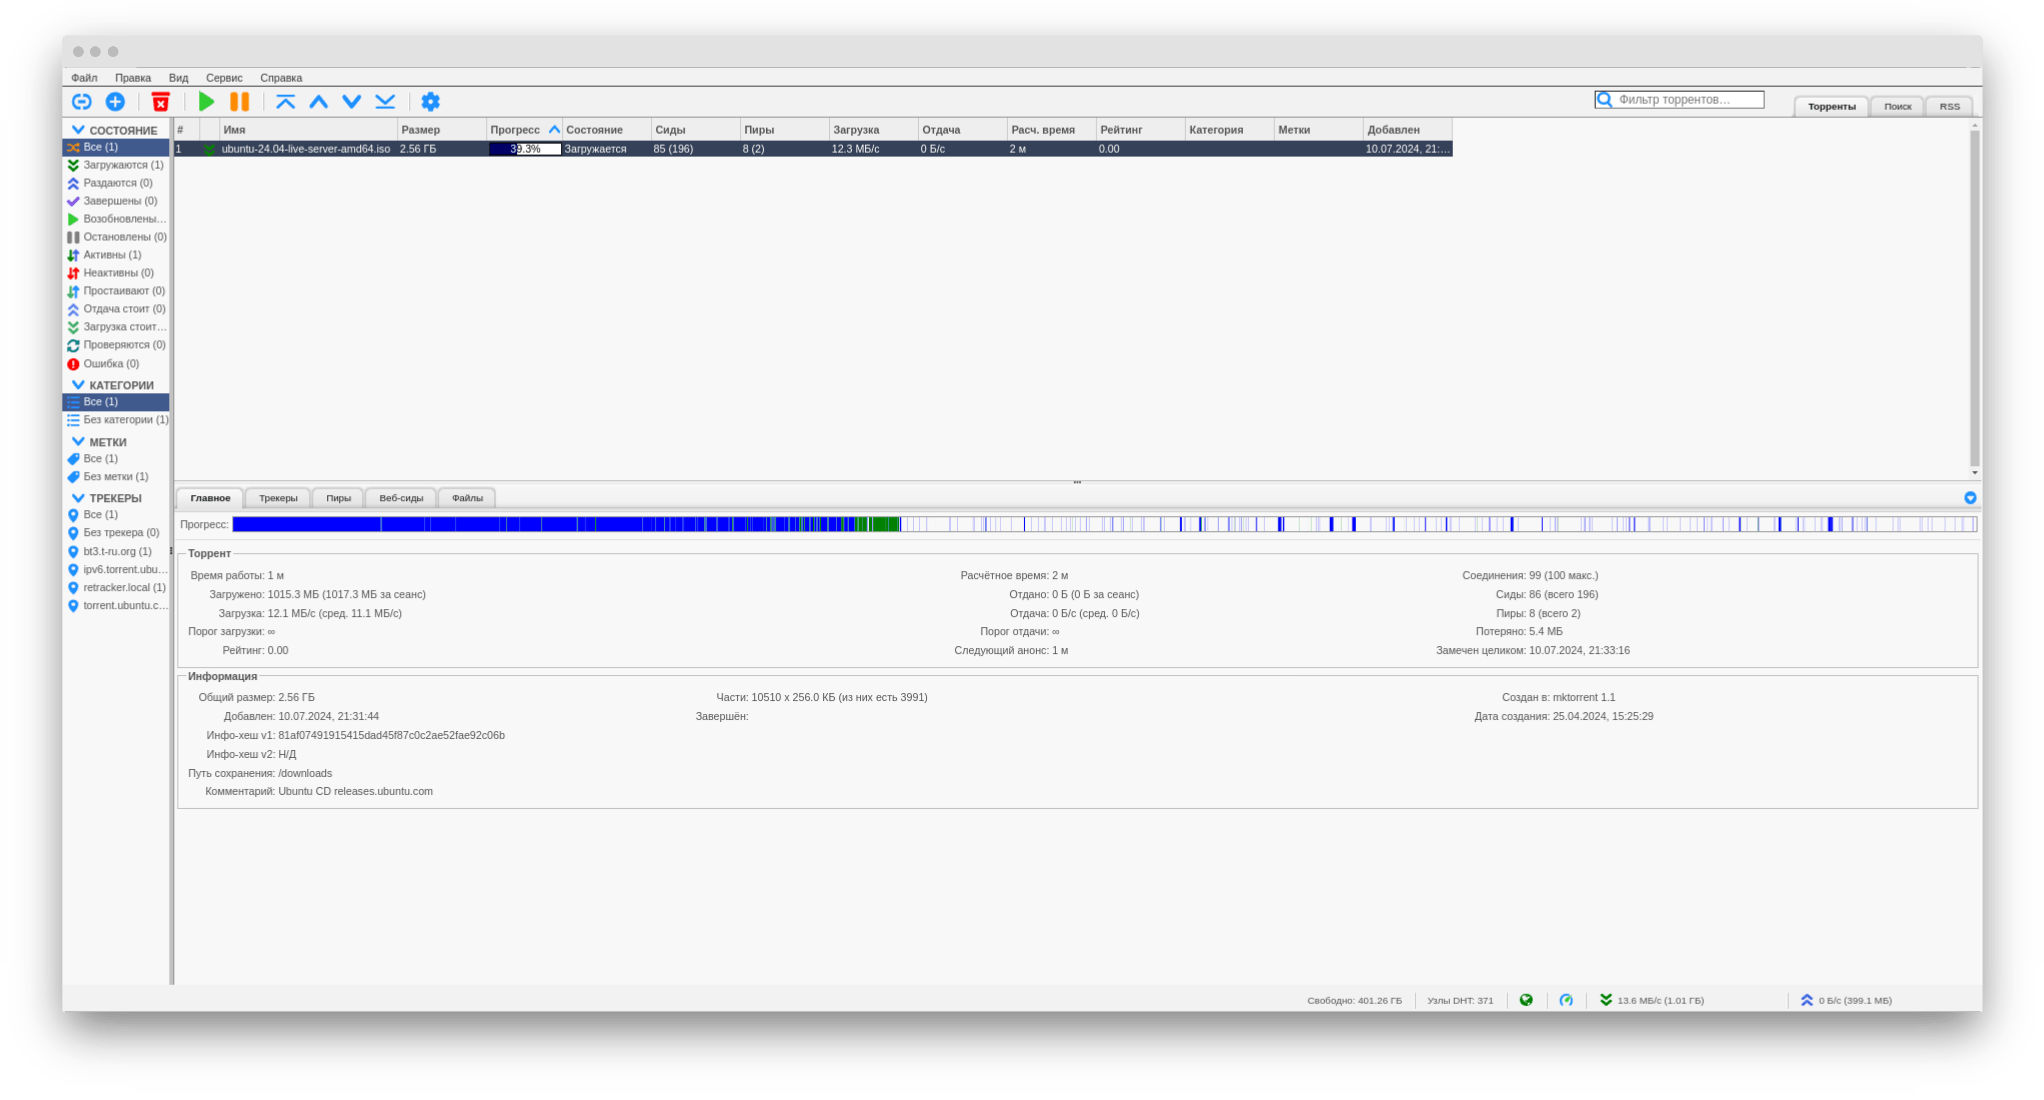Image resolution: width=2044 pixels, height=1100 pixels.
Task: Sort by the Имя column header
Action: (308, 130)
